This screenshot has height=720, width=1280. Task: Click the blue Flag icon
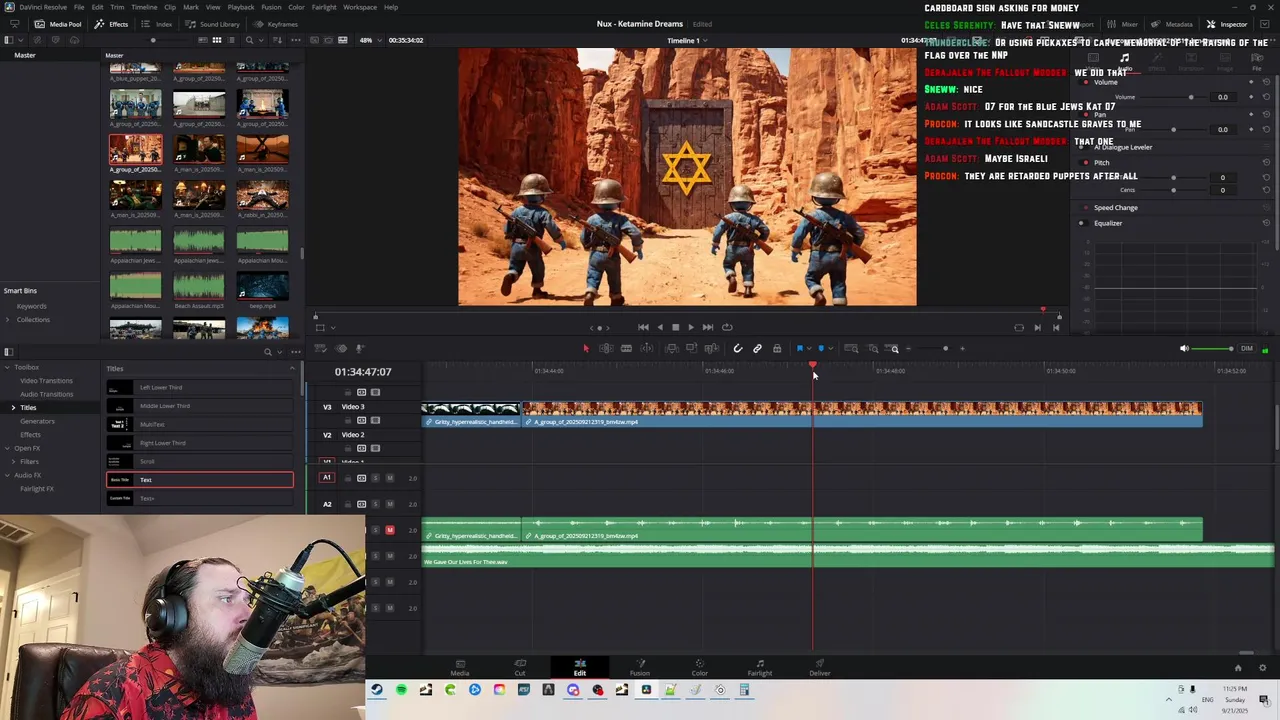click(800, 348)
